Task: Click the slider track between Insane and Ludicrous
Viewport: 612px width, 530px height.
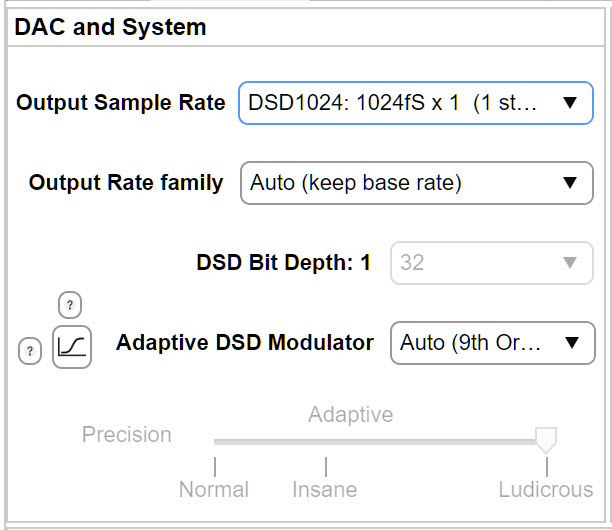Action: tap(435, 440)
